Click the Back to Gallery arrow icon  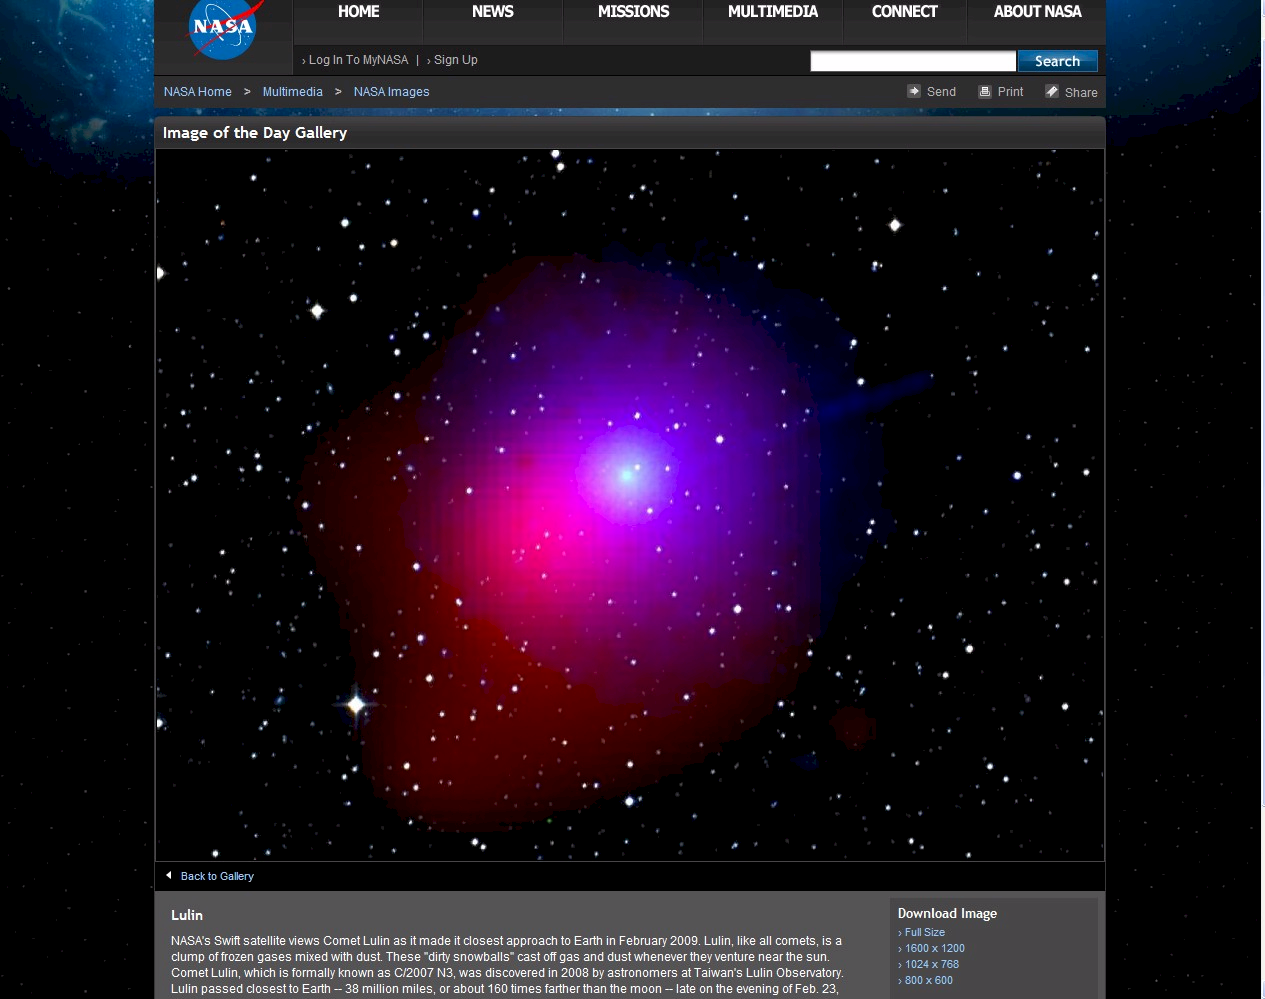[169, 875]
